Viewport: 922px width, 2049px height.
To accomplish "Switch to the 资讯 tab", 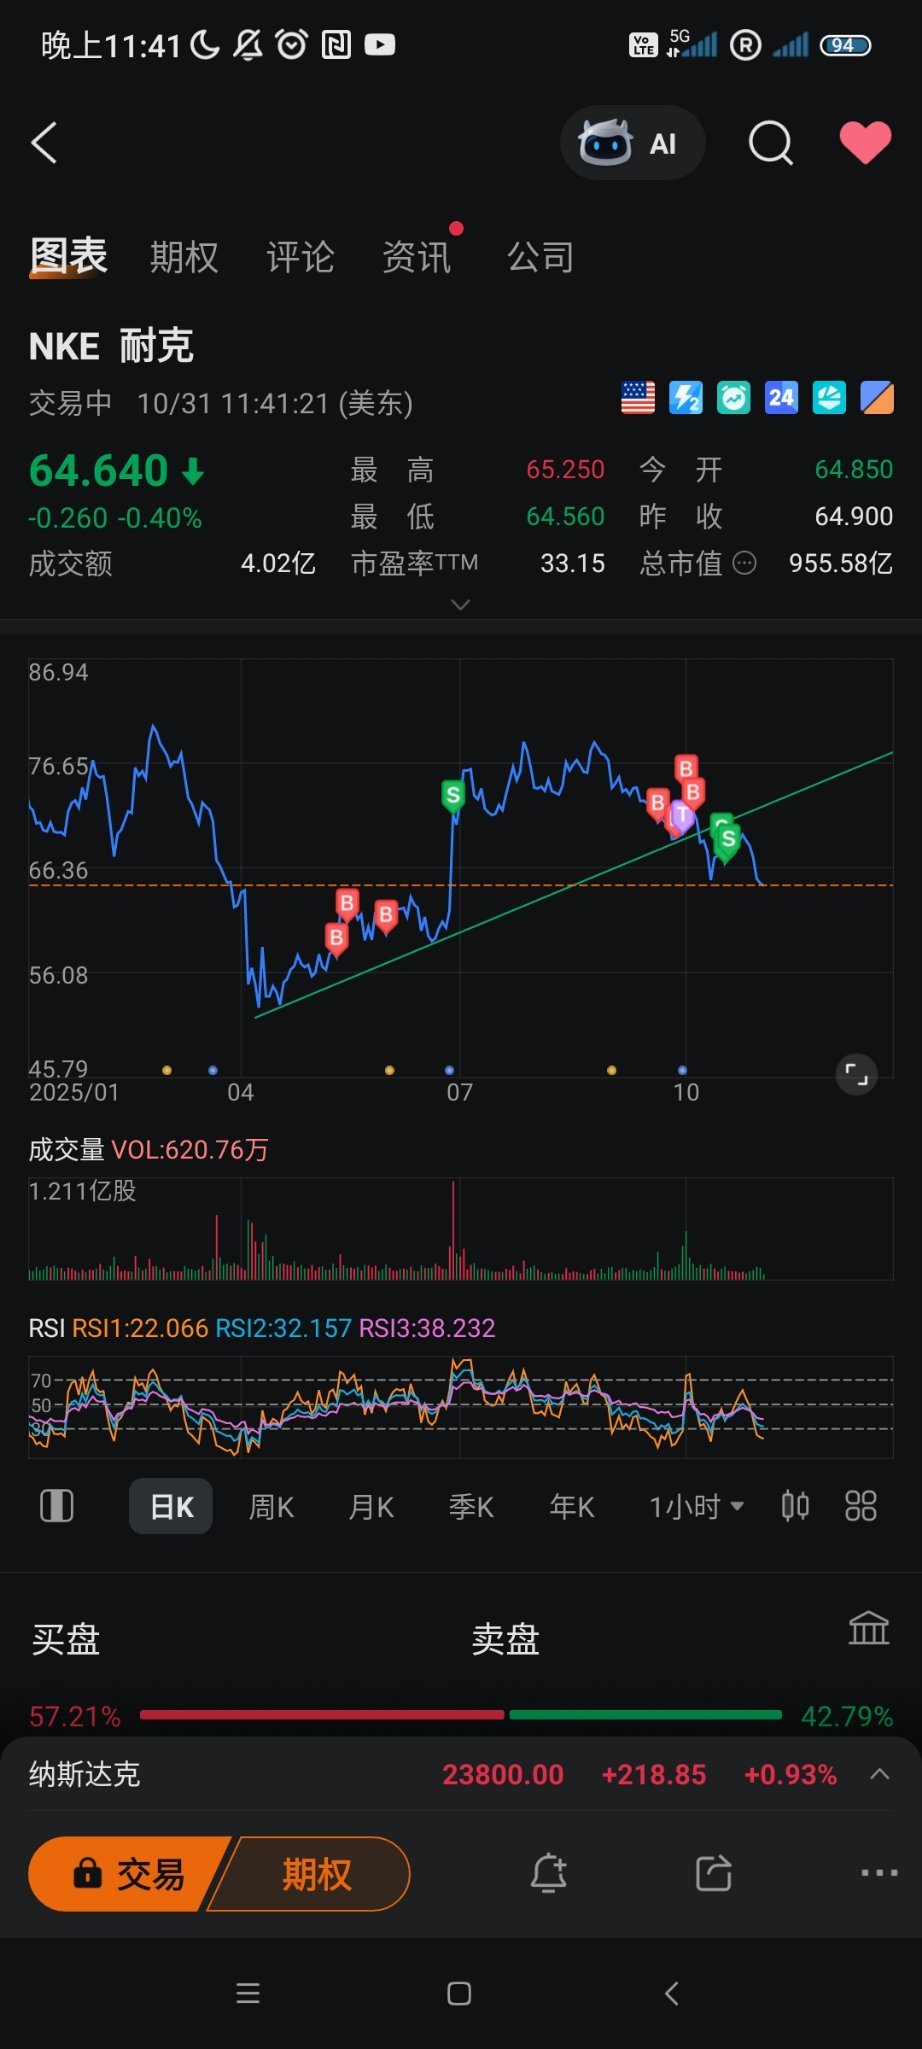I will click(417, 257).
